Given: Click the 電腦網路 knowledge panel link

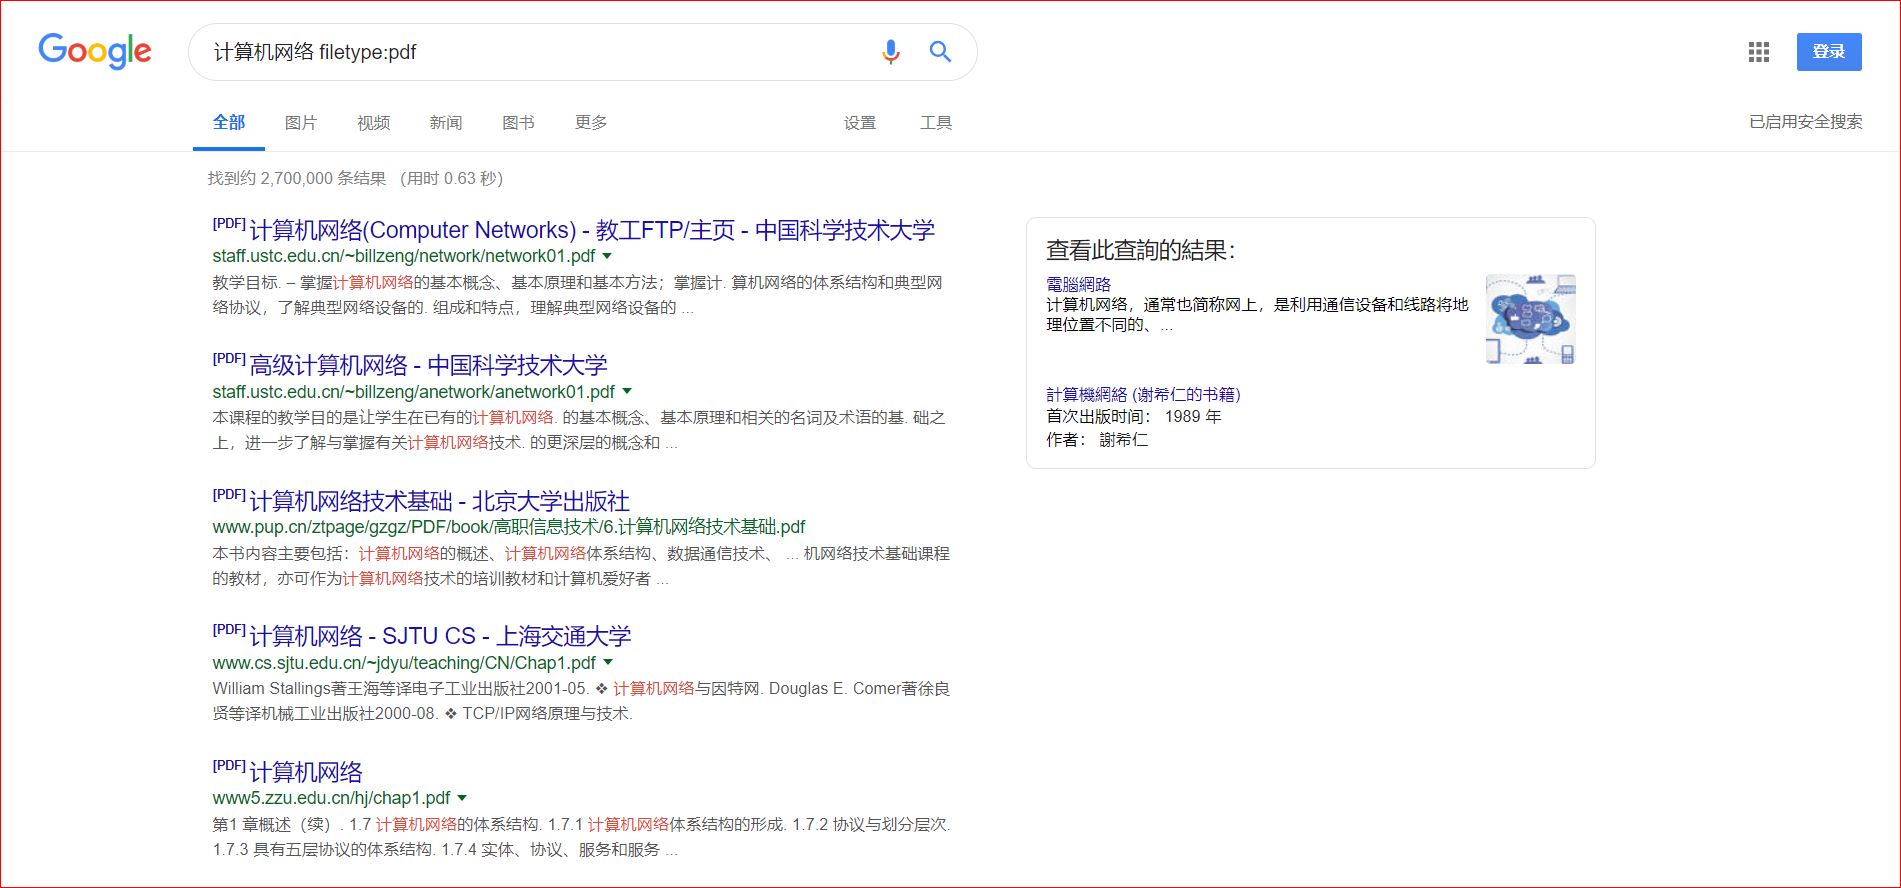Looking at the screenshot, I should [1078, 284].
